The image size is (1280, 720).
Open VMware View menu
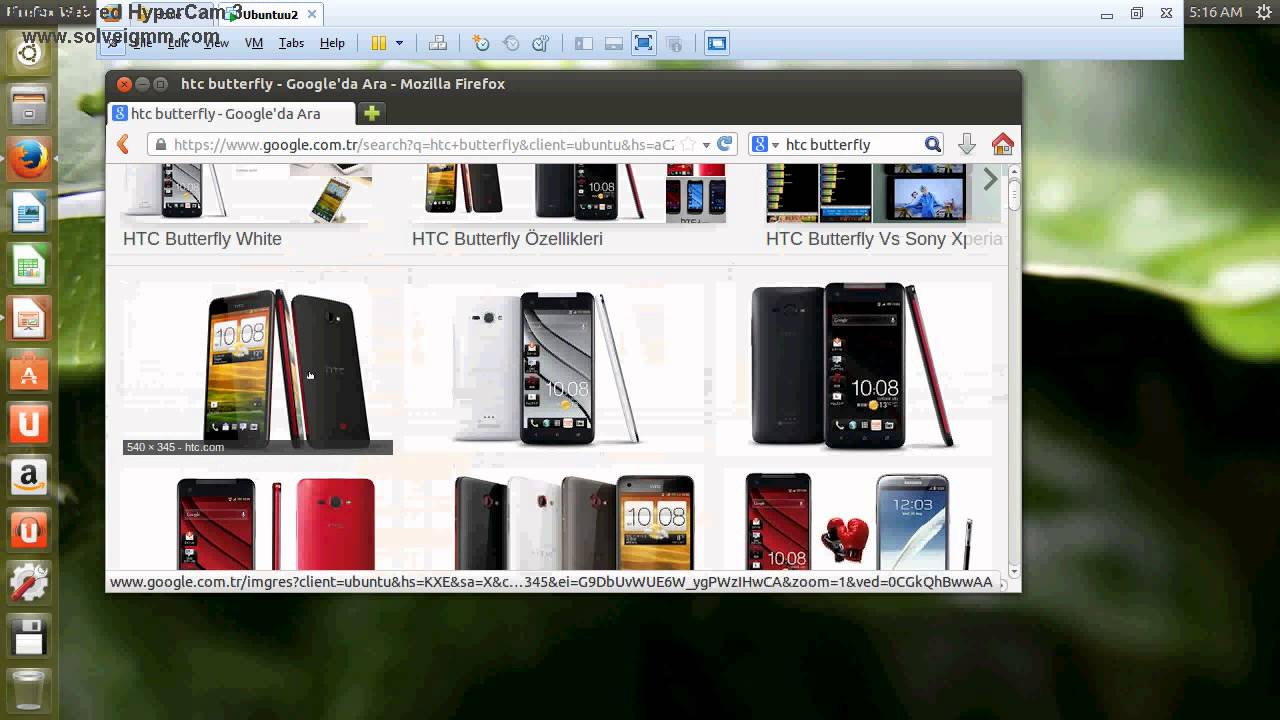coord(216,43)
